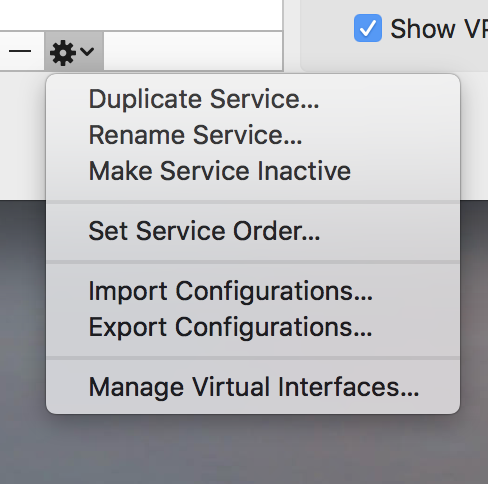Viewport: 488px width, 484px height.
Task: Click the gear action menu icon
Action: pyautogui.click(x=62, y=53)
